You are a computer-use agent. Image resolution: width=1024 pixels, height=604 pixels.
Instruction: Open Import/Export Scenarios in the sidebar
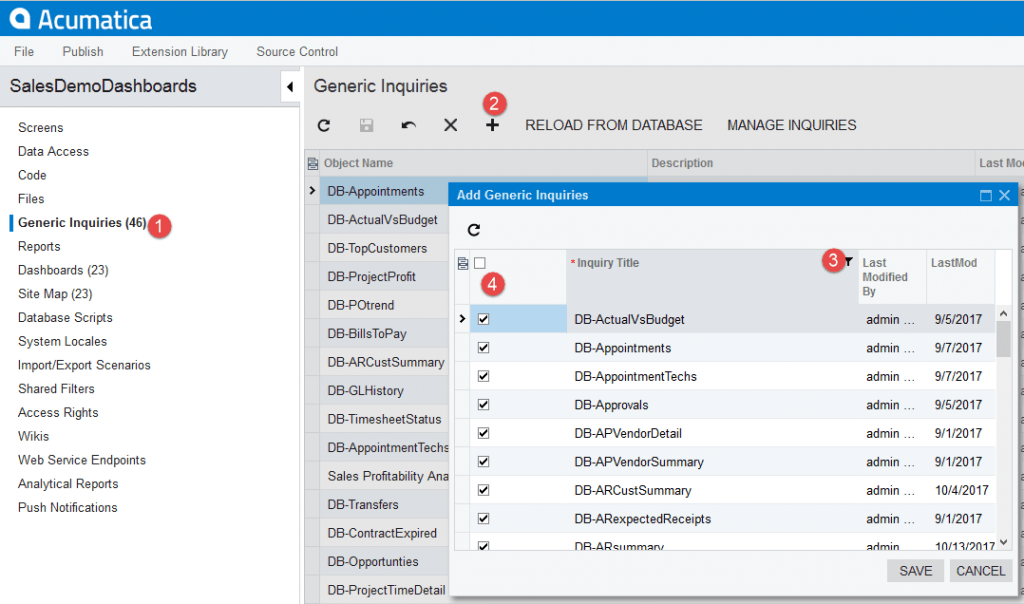click(x=84, y=365)
